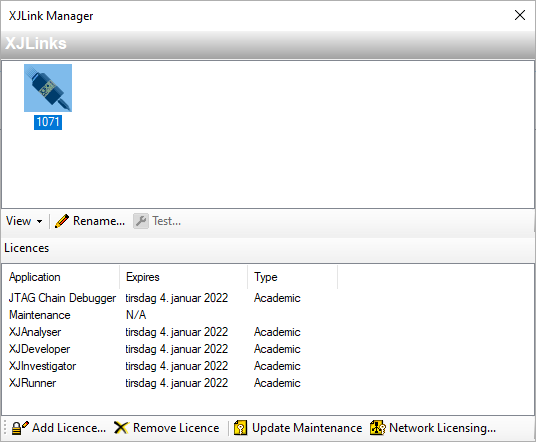Close the XJLink Manager window
The width and height of the screenshot is (536, 442).
(520, 15)
